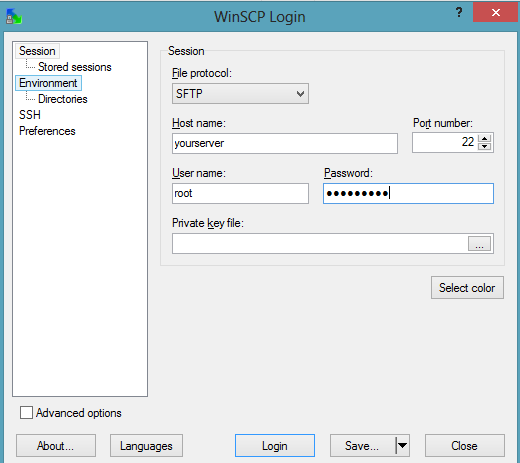Click the Select color button
The image size is (520, 463).
(467, 288)
